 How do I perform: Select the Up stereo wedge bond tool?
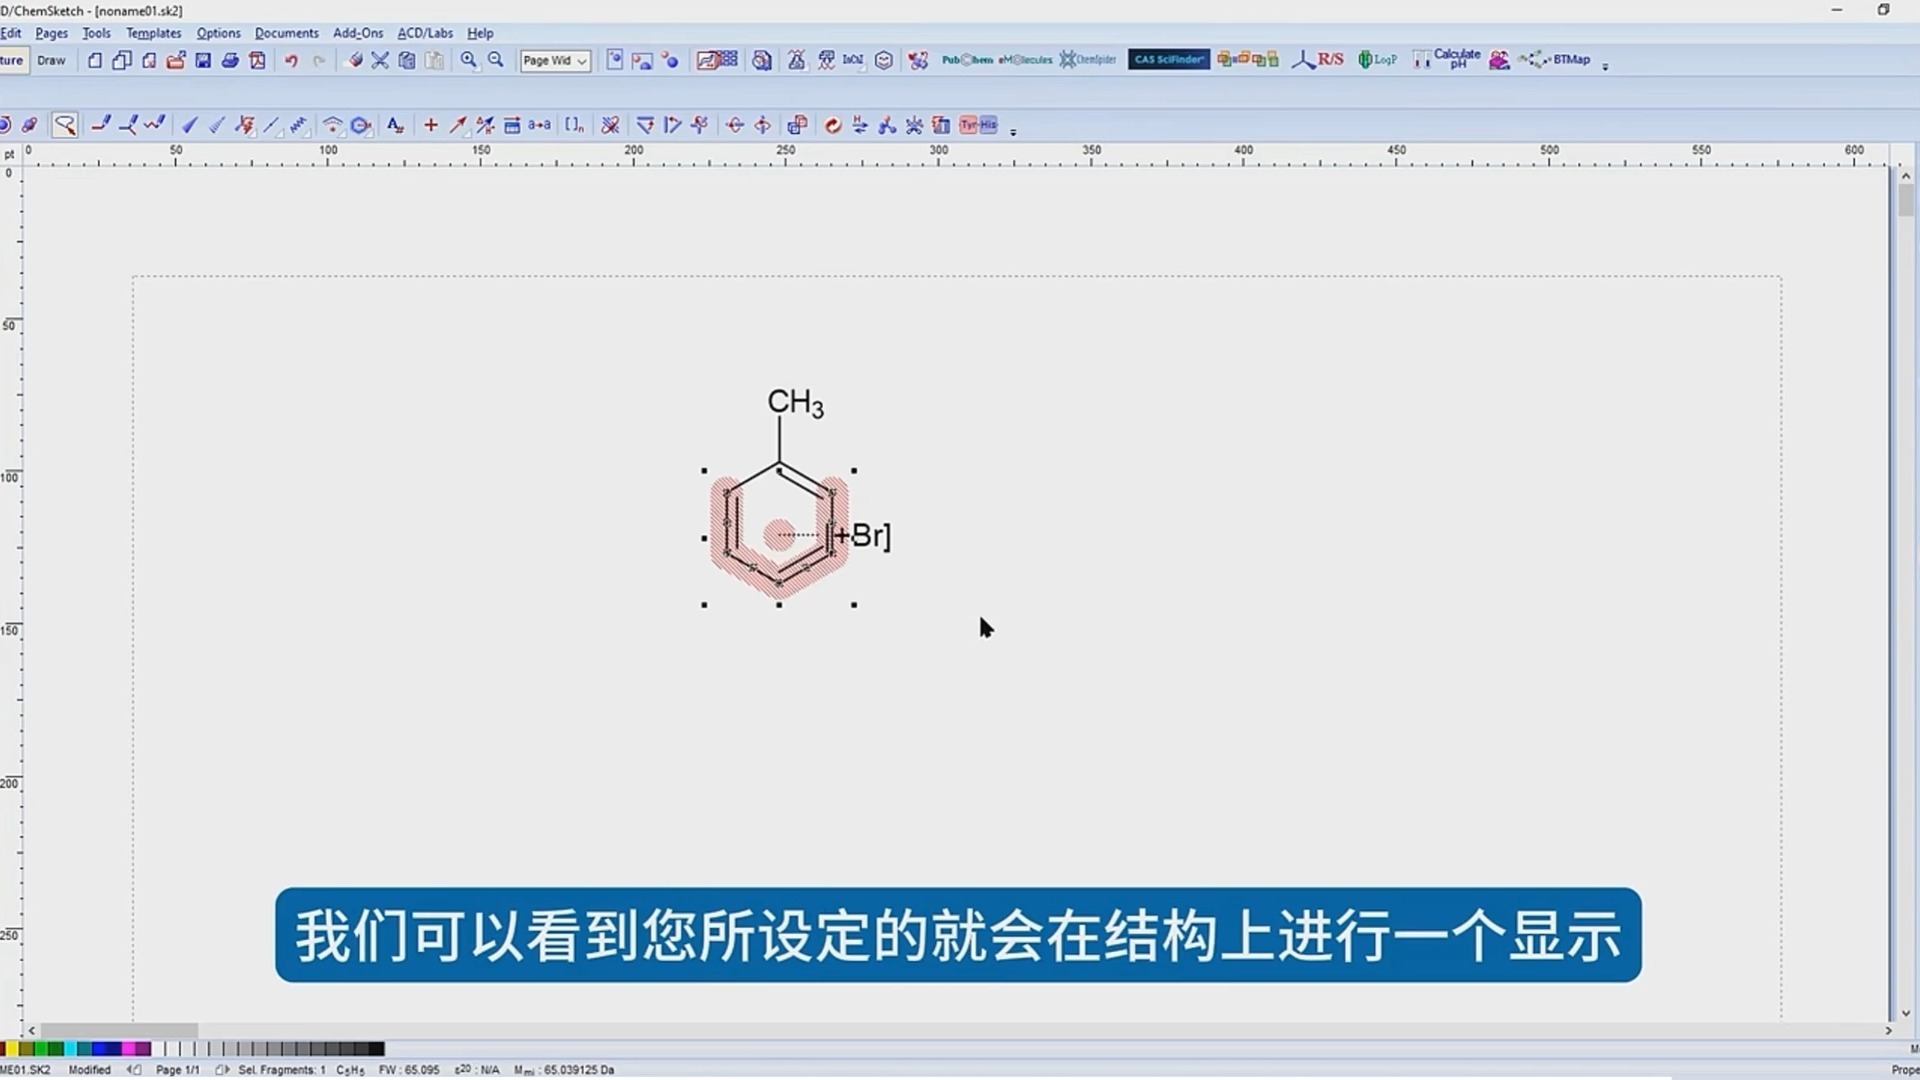coord(189,125)
